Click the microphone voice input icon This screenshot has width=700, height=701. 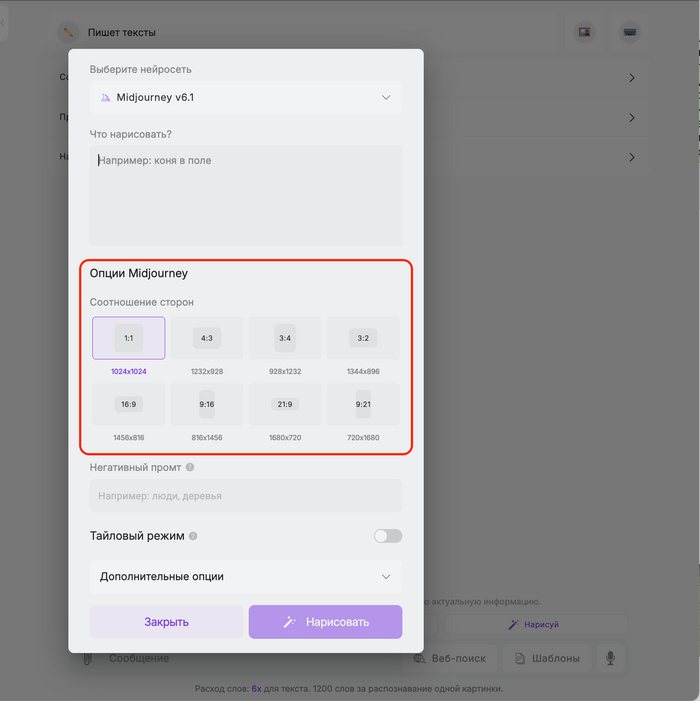pos(608,658)
